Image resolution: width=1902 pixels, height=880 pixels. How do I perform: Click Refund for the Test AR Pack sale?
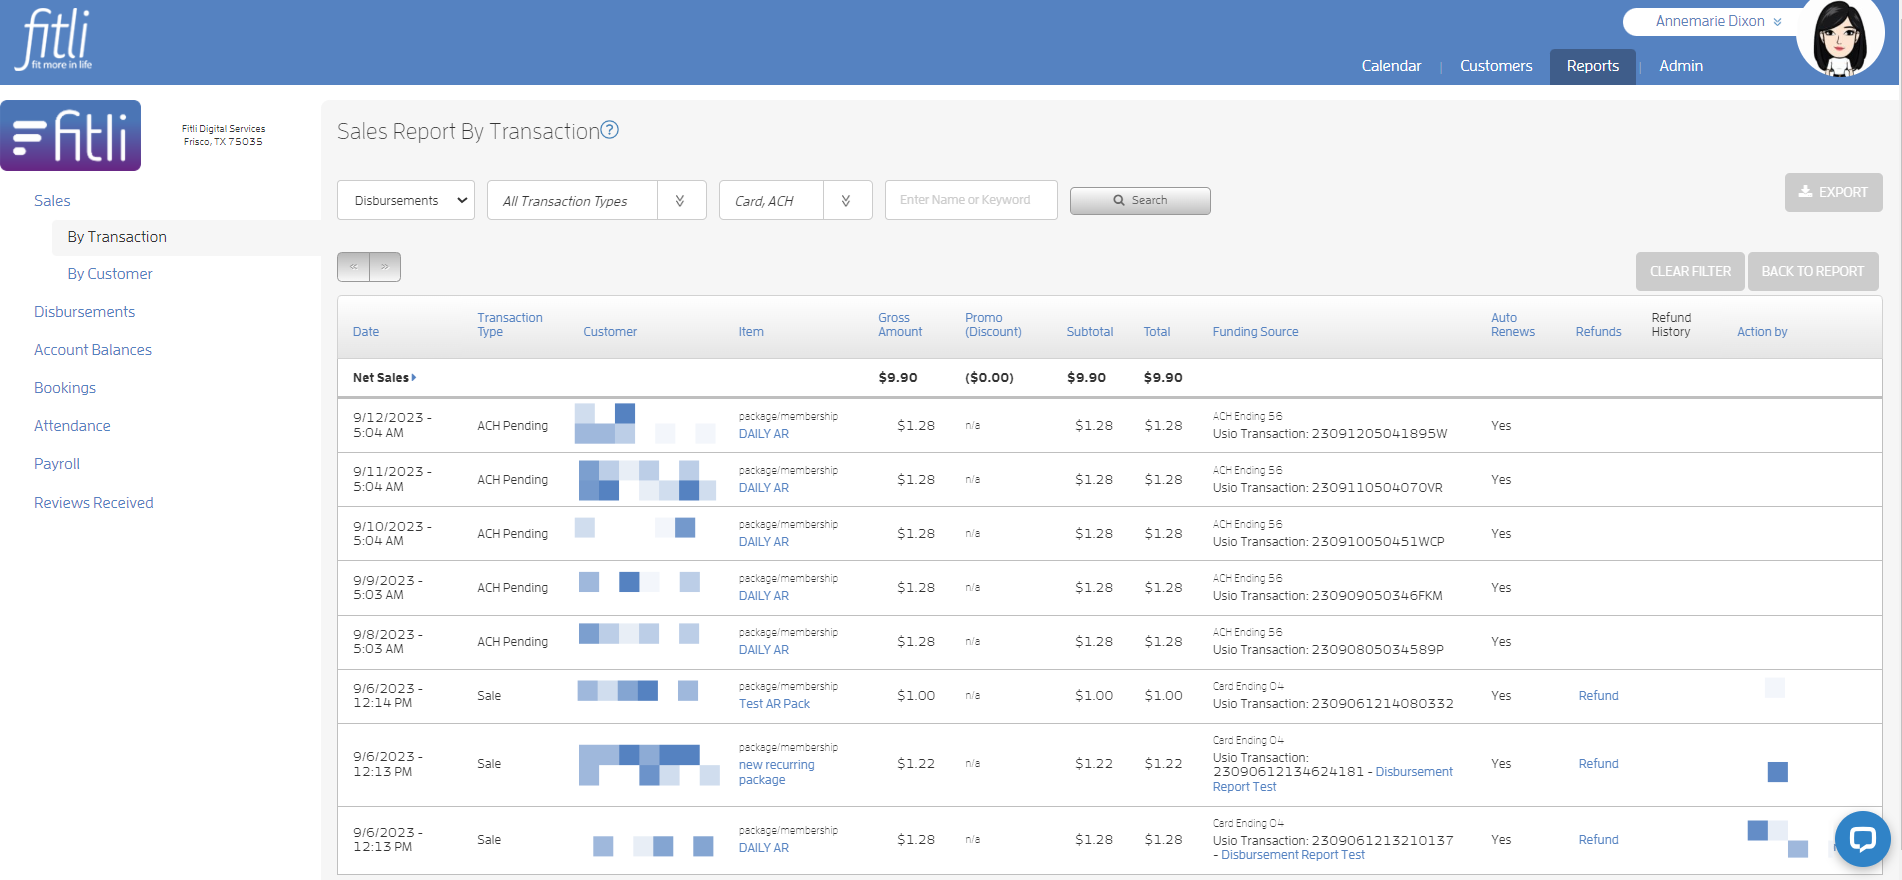tap(1598, 696)
